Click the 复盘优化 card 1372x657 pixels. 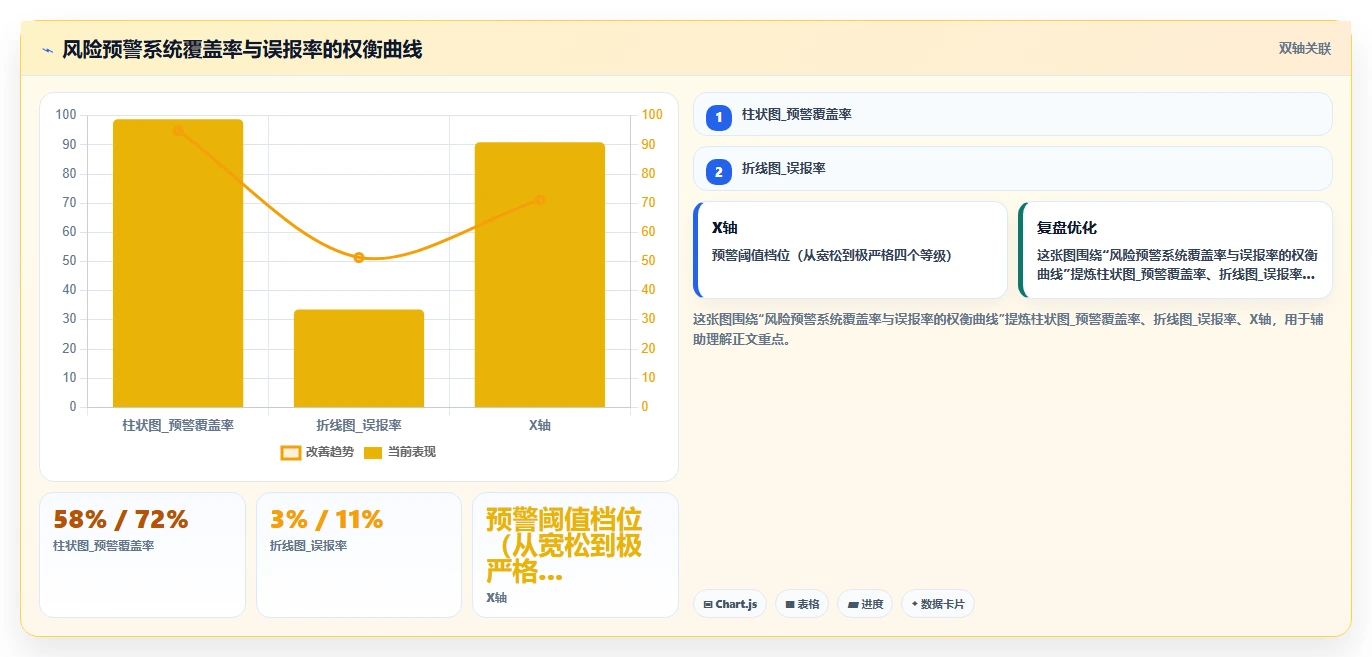(1175, 250)
